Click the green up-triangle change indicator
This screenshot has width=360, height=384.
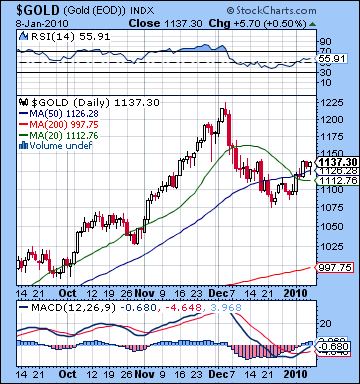coord(312,24)
